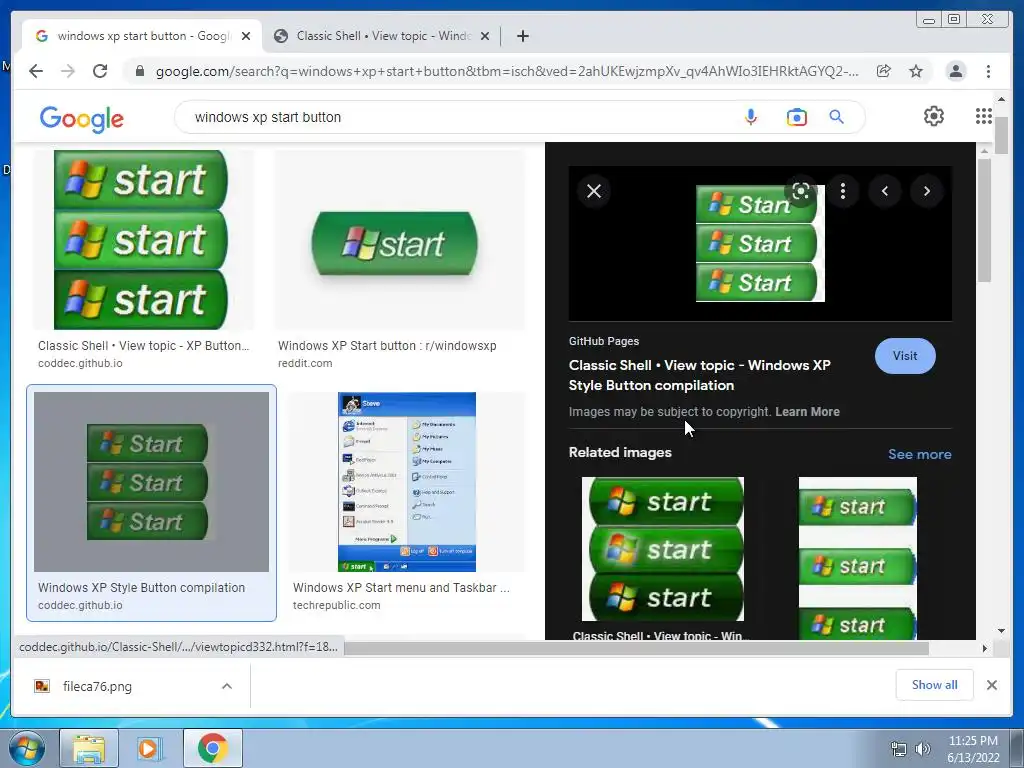Open Classic Shell XP Style Button compilation title
The image size is (1024, 768).
tap(699, 376)
